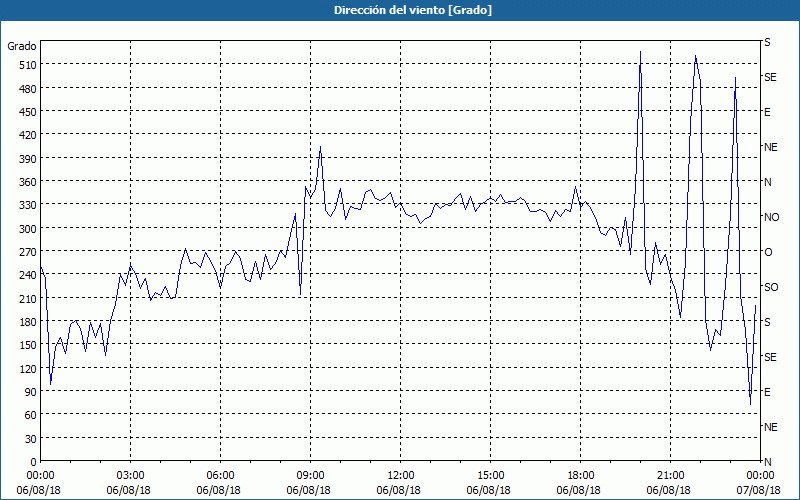The image size is (800, 500).
Task: Click the 510 y-axis value
Action: point(28,65)
